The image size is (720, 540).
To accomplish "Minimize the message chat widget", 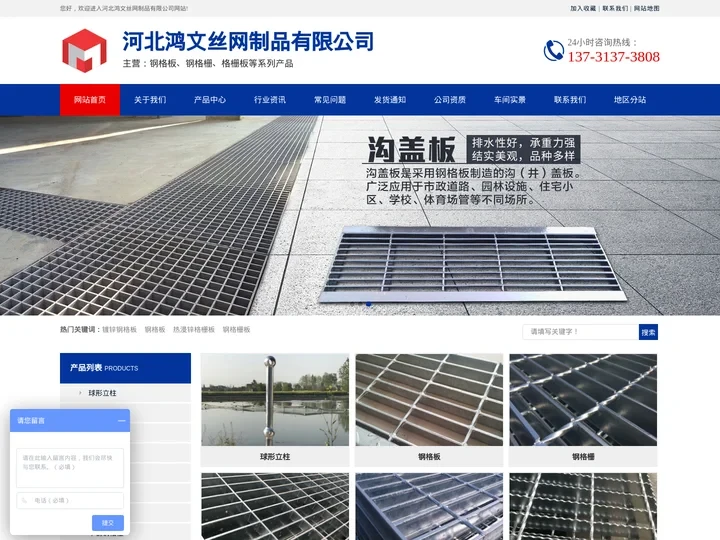I will [x=121, y=421].
